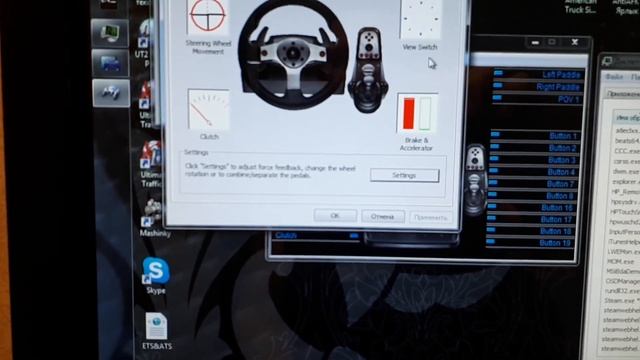Select Left Paddle in the profiler window
Image resolution: width=640 pixels, height=360 pixels.
coord(538,74)
